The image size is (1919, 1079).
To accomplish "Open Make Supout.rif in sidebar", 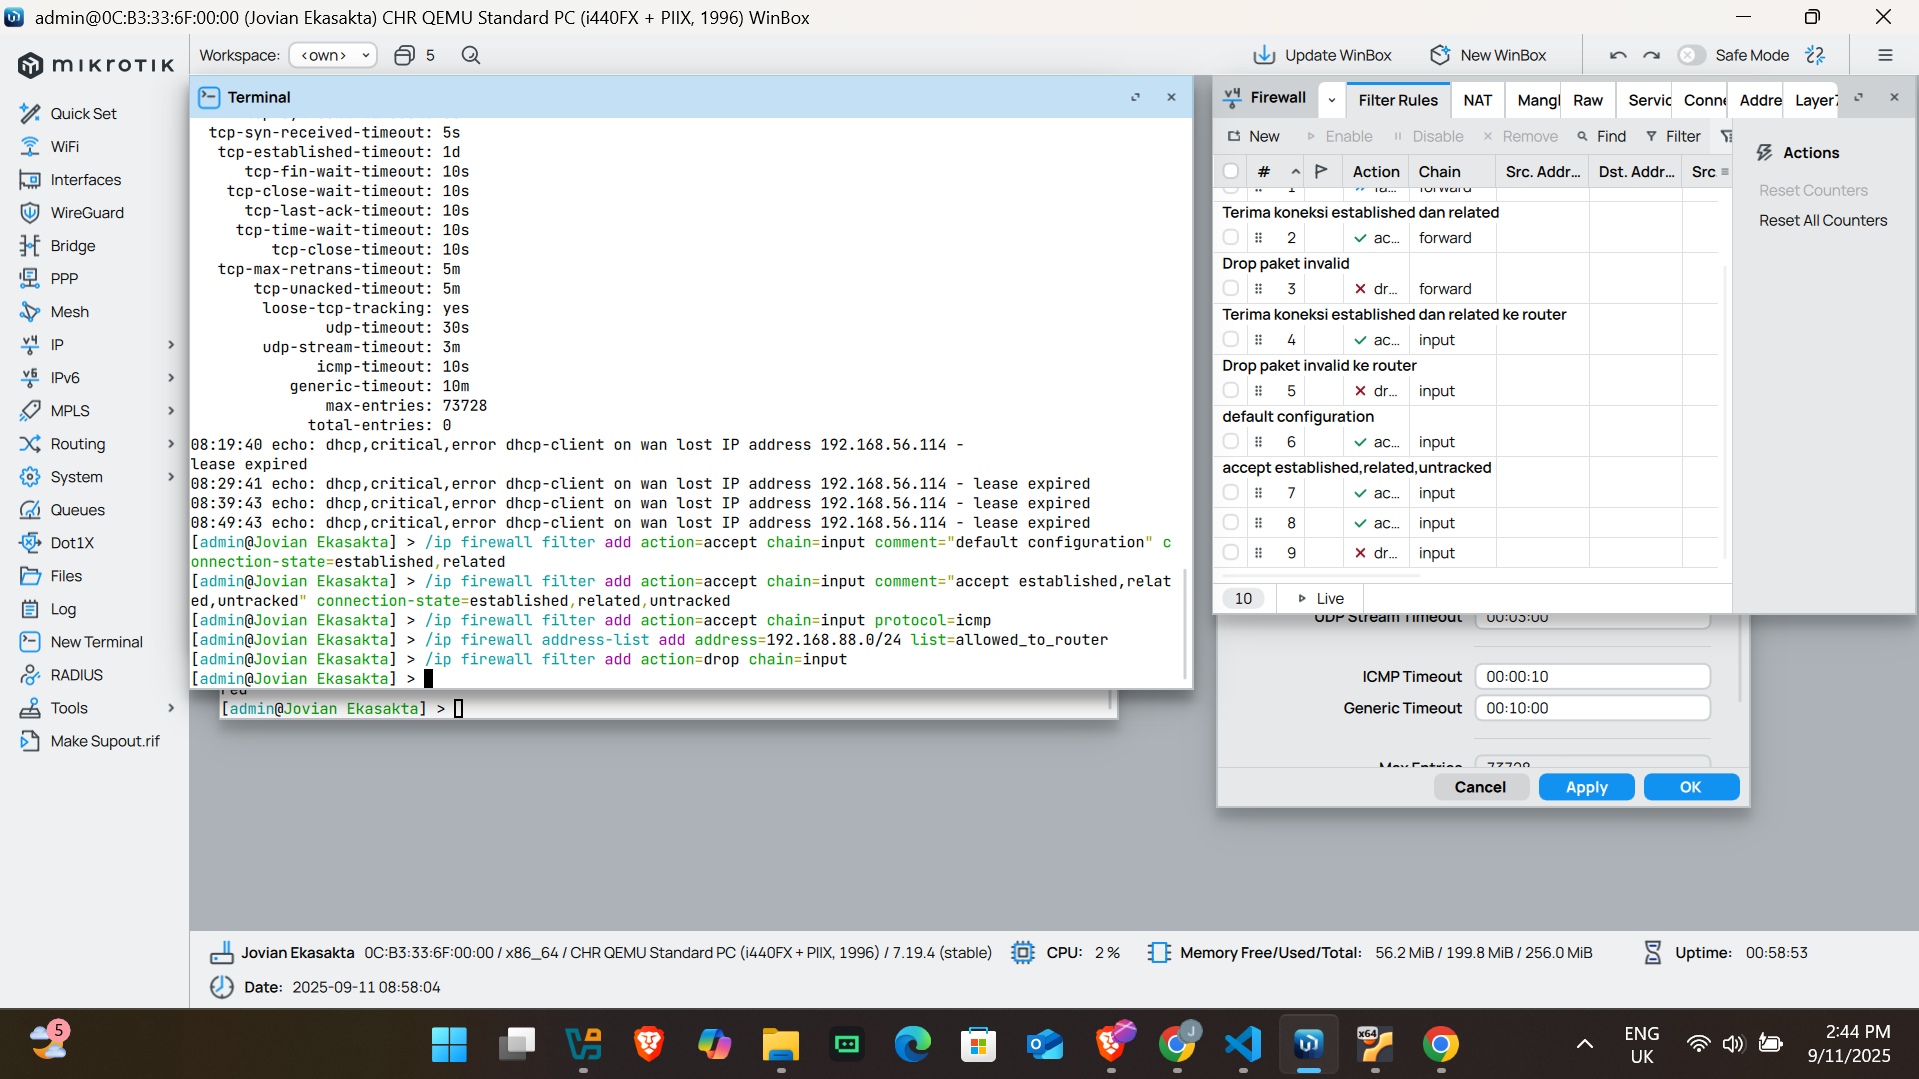I will pos(104,741).
